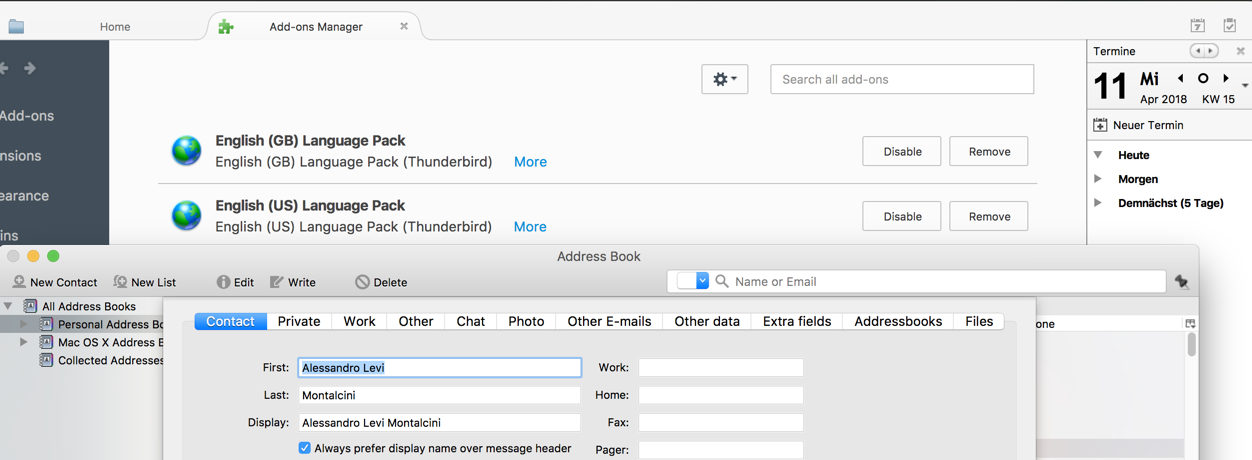Disable the English (US) Language Pack
Screen dimensions: 1252x460
pyautogui.click(x=902, y=216)
